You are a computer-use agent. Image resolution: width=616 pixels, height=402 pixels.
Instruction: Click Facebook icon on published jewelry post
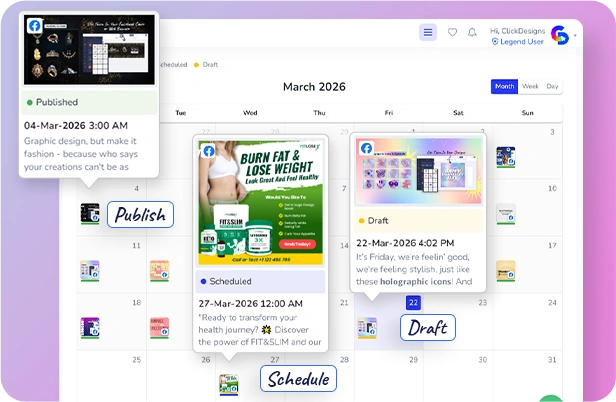coord(35,26)
